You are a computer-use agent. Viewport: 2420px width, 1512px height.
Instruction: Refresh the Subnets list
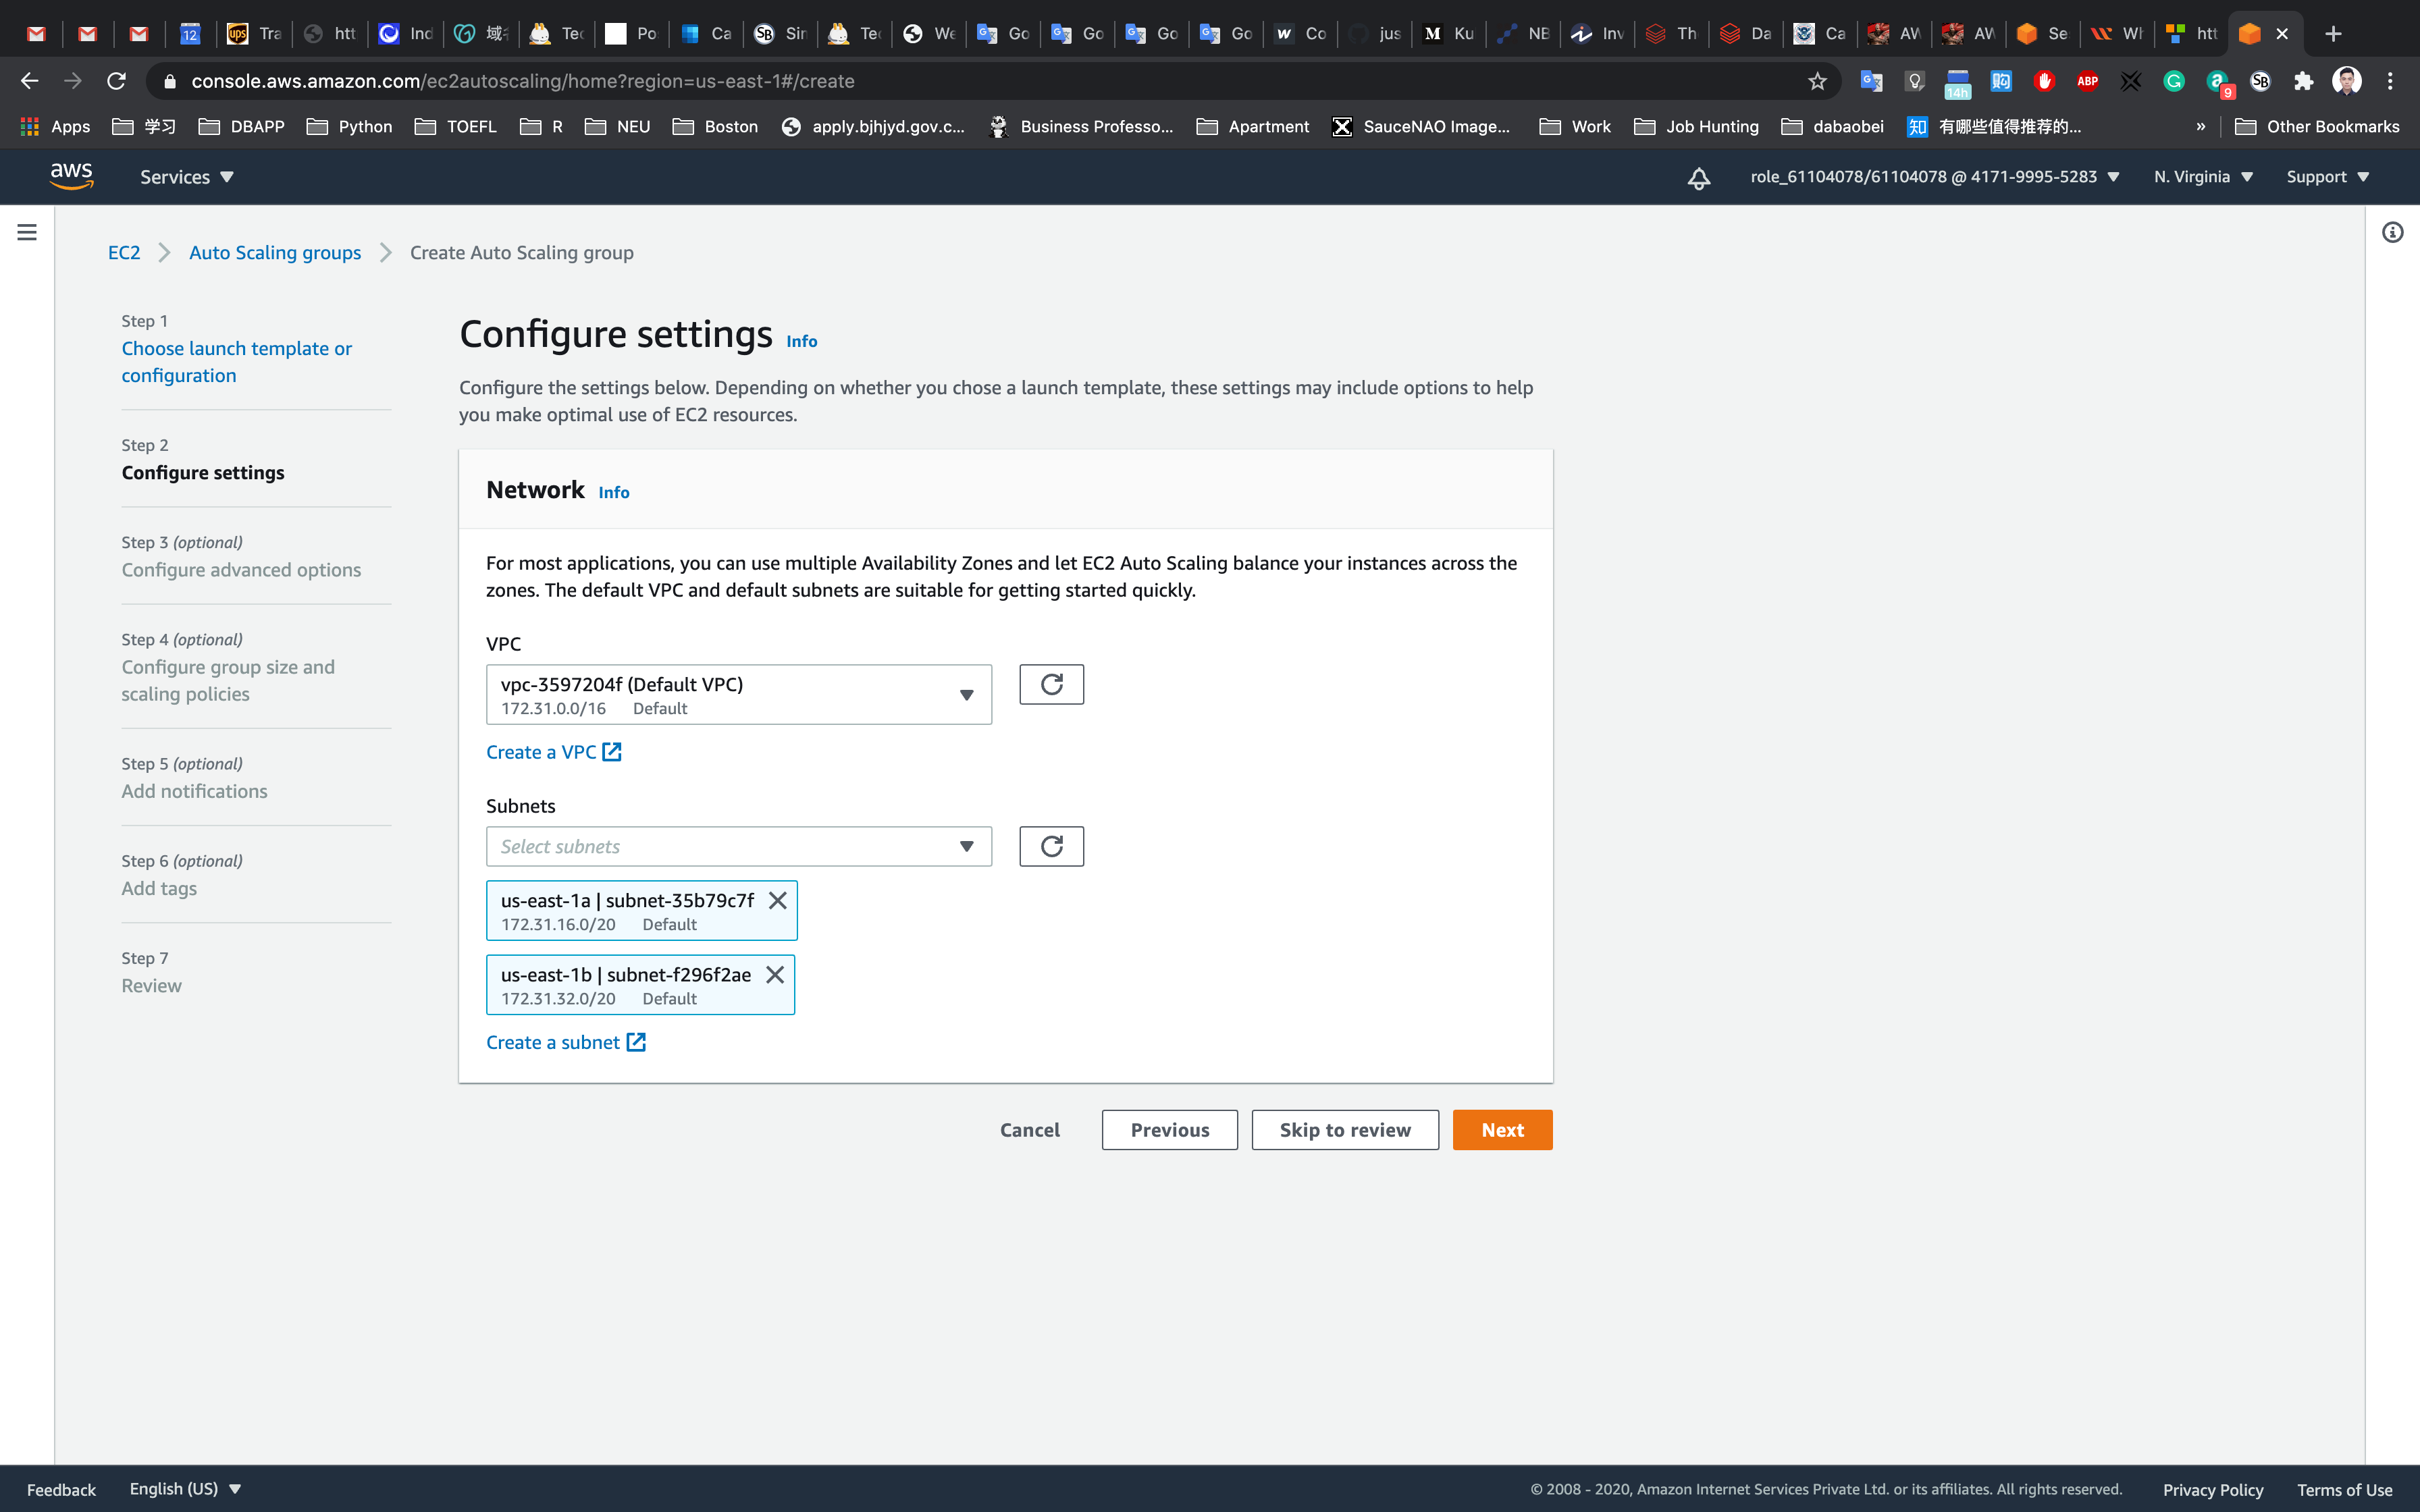[1051, 847]
